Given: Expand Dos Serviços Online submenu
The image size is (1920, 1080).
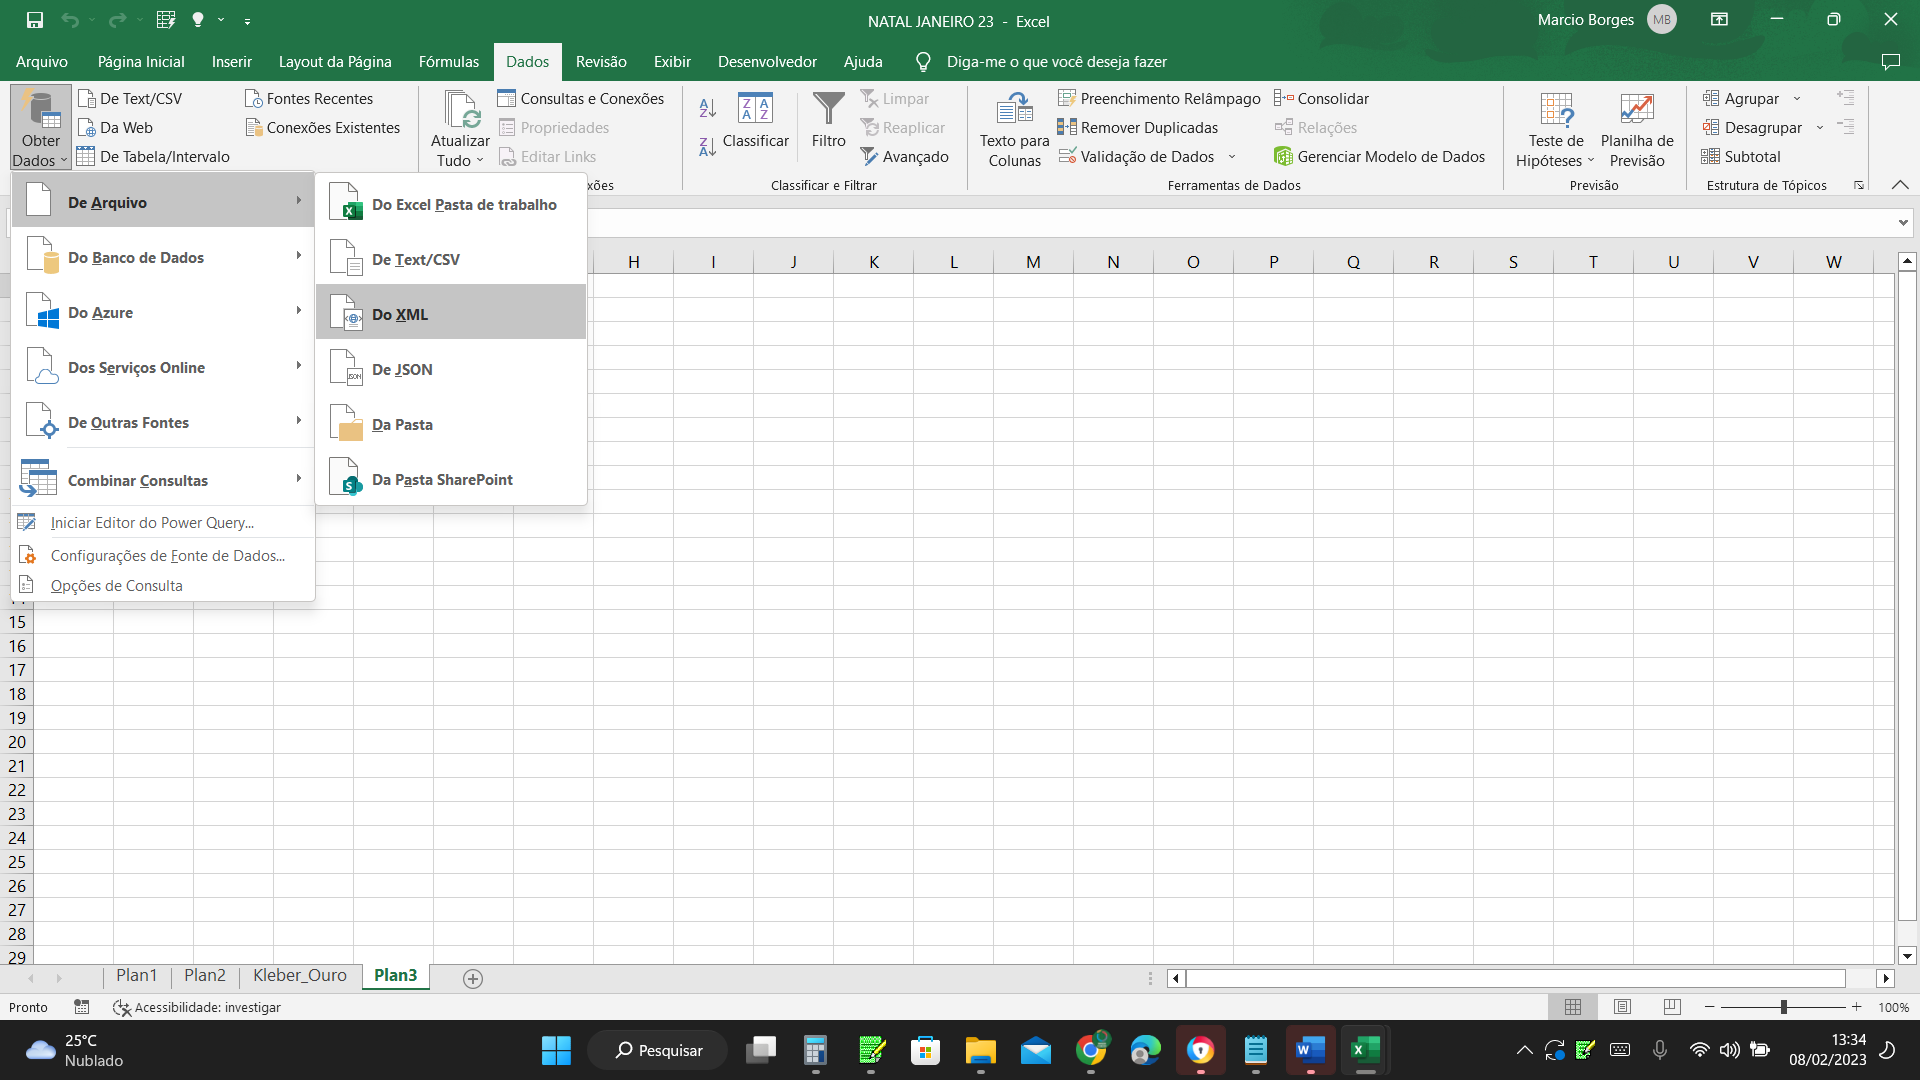Looking at the screenshot, I should pos(163,367).
